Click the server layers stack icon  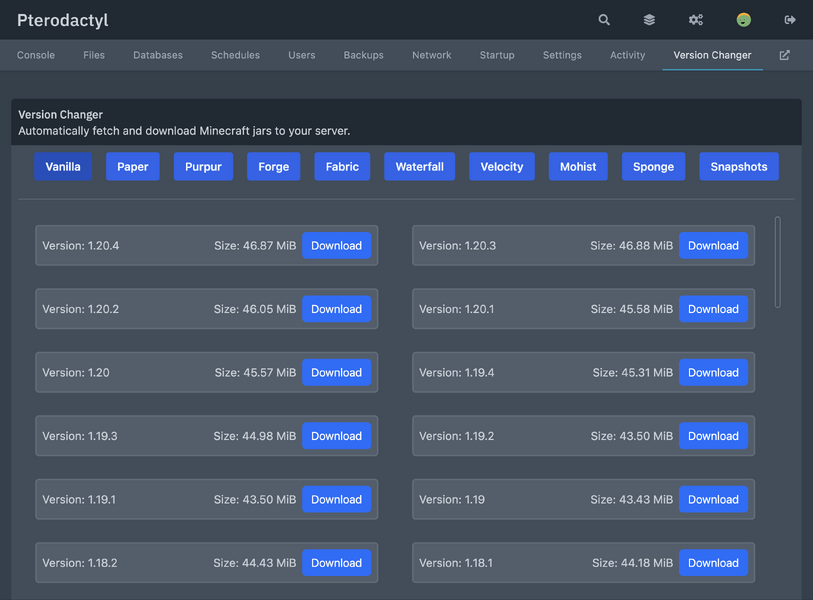[x=649, y=20]
